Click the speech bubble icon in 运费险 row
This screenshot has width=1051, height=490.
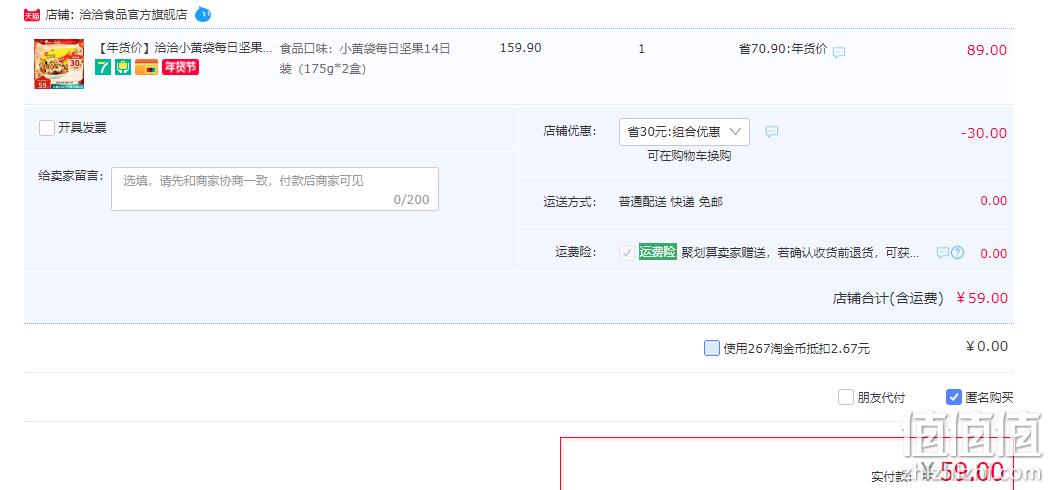(x=942, y=253)
